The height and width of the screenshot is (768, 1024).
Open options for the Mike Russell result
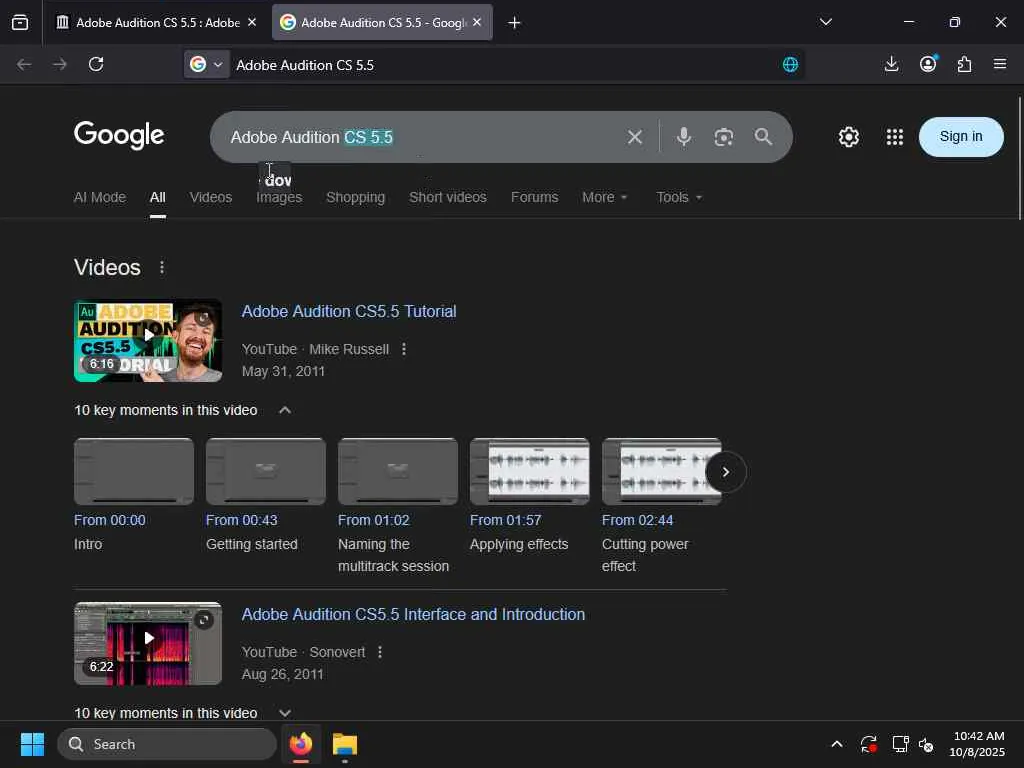pos(404,349)
